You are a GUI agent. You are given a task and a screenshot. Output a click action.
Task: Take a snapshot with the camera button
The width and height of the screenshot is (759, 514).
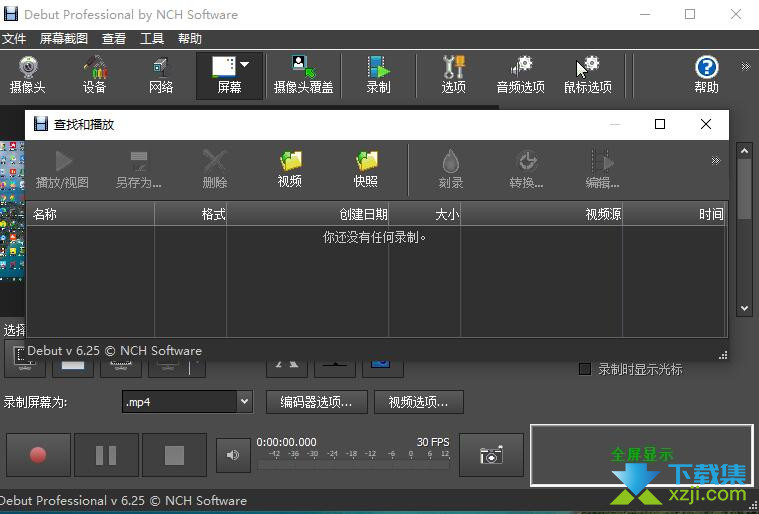point(491,455)
